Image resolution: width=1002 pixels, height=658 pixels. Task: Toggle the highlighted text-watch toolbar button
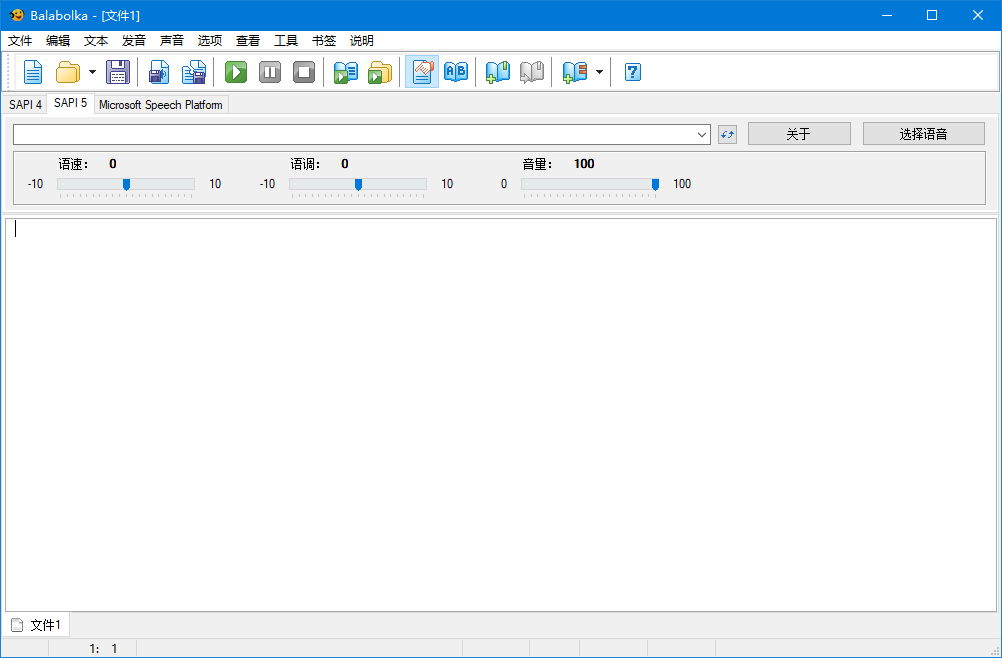point(422,72)
